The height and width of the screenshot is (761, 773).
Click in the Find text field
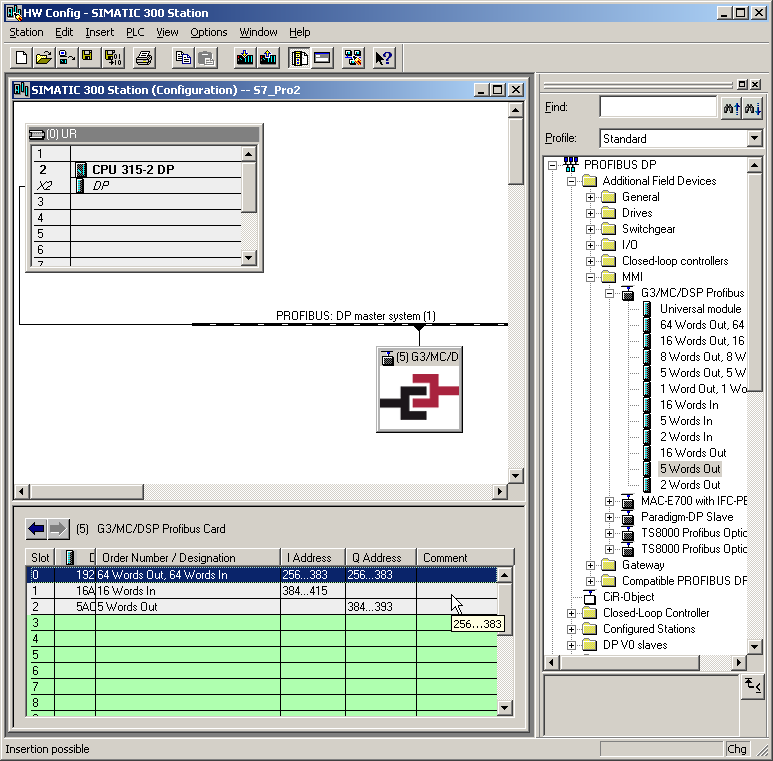click(658, 107)
